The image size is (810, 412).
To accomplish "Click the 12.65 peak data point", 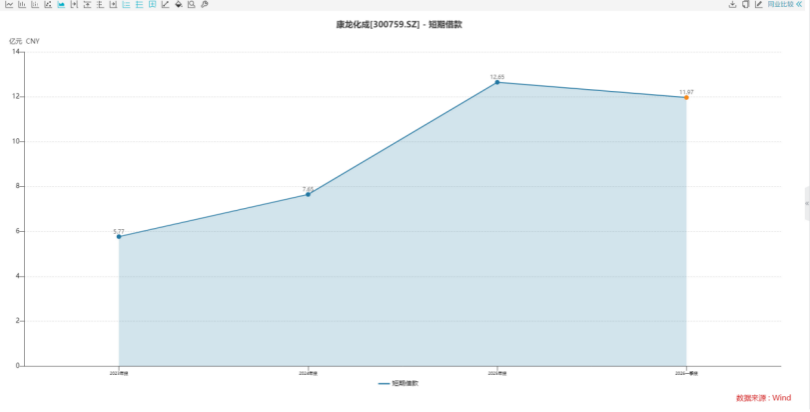I will (497, 82).
